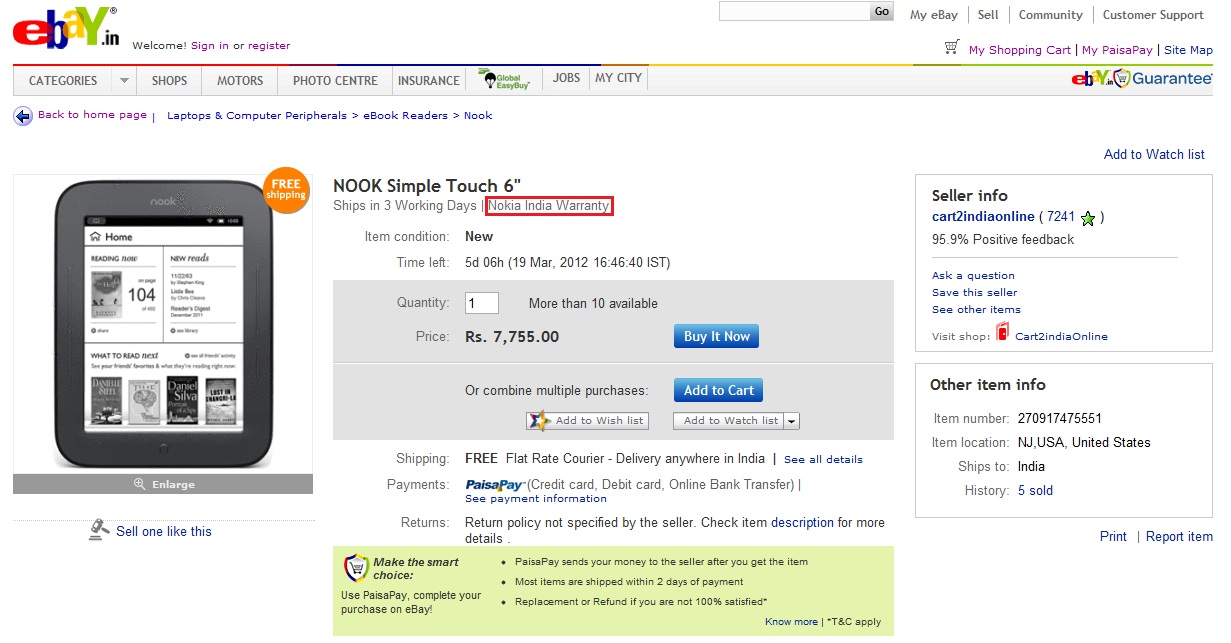Open Laptops & Computer Peripherals breadcrumb
This screenshot has height=643, width=1231.
tap(257, 116)
